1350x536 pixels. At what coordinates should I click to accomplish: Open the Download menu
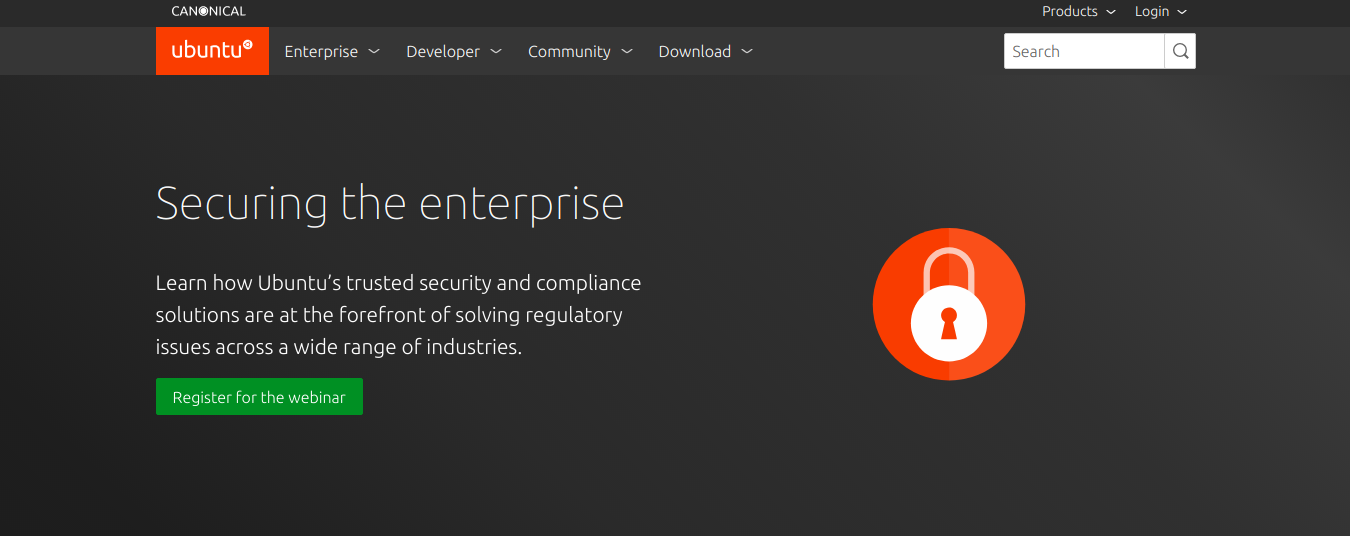click(705, 51)
